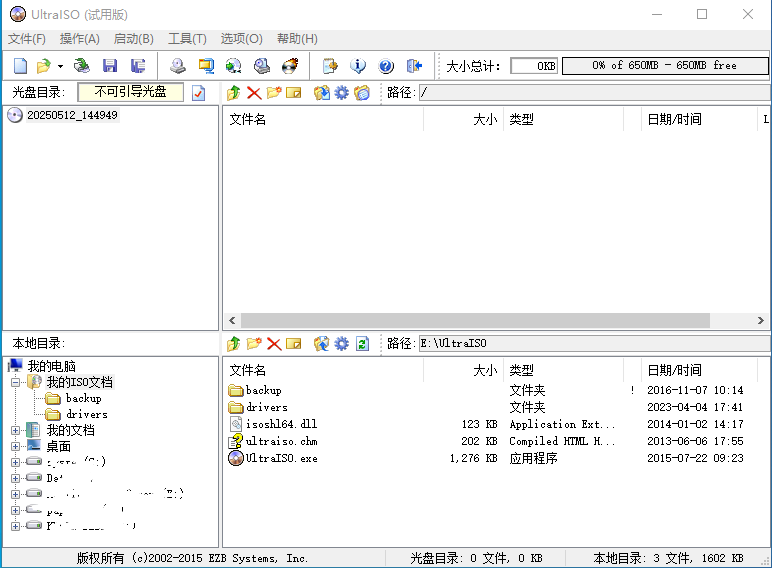
Task: Open an existing ISO file
Action: point(44,65)
